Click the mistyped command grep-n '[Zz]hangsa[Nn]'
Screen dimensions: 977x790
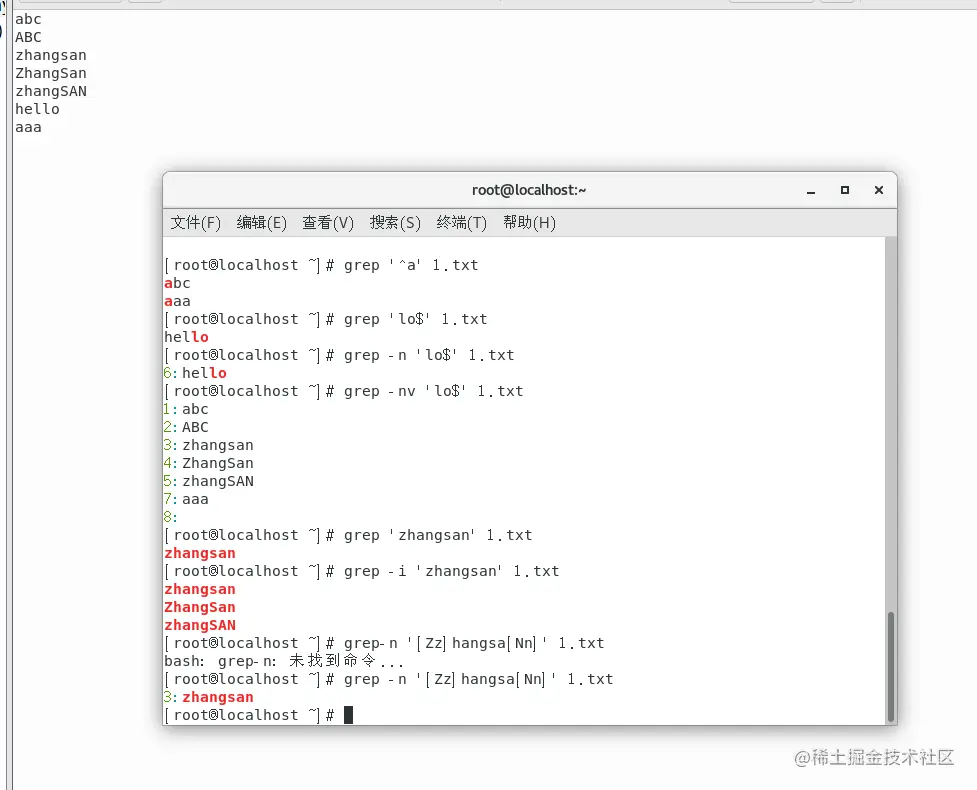tap(474, 643)
